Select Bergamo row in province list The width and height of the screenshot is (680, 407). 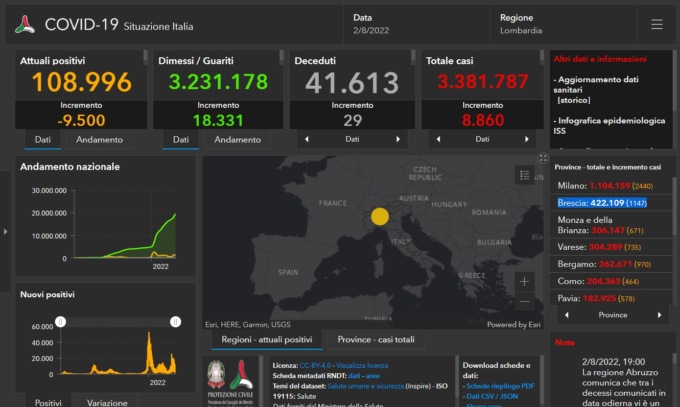611,264
